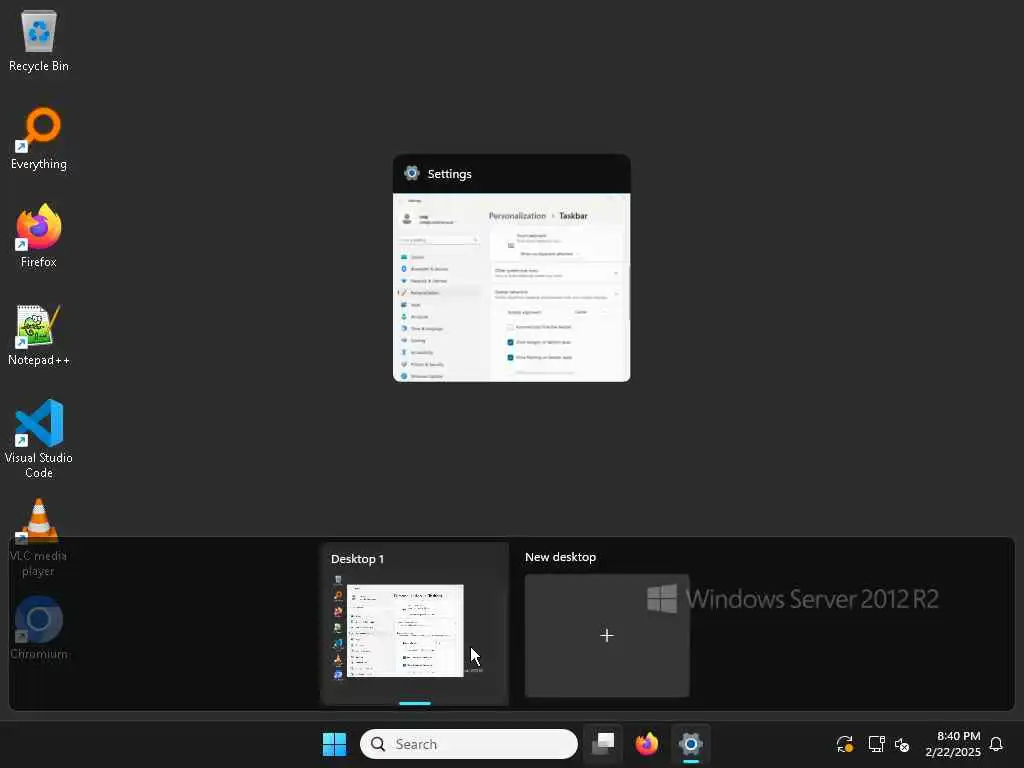Open the notifications bell icon

click(x=996, y=744)
